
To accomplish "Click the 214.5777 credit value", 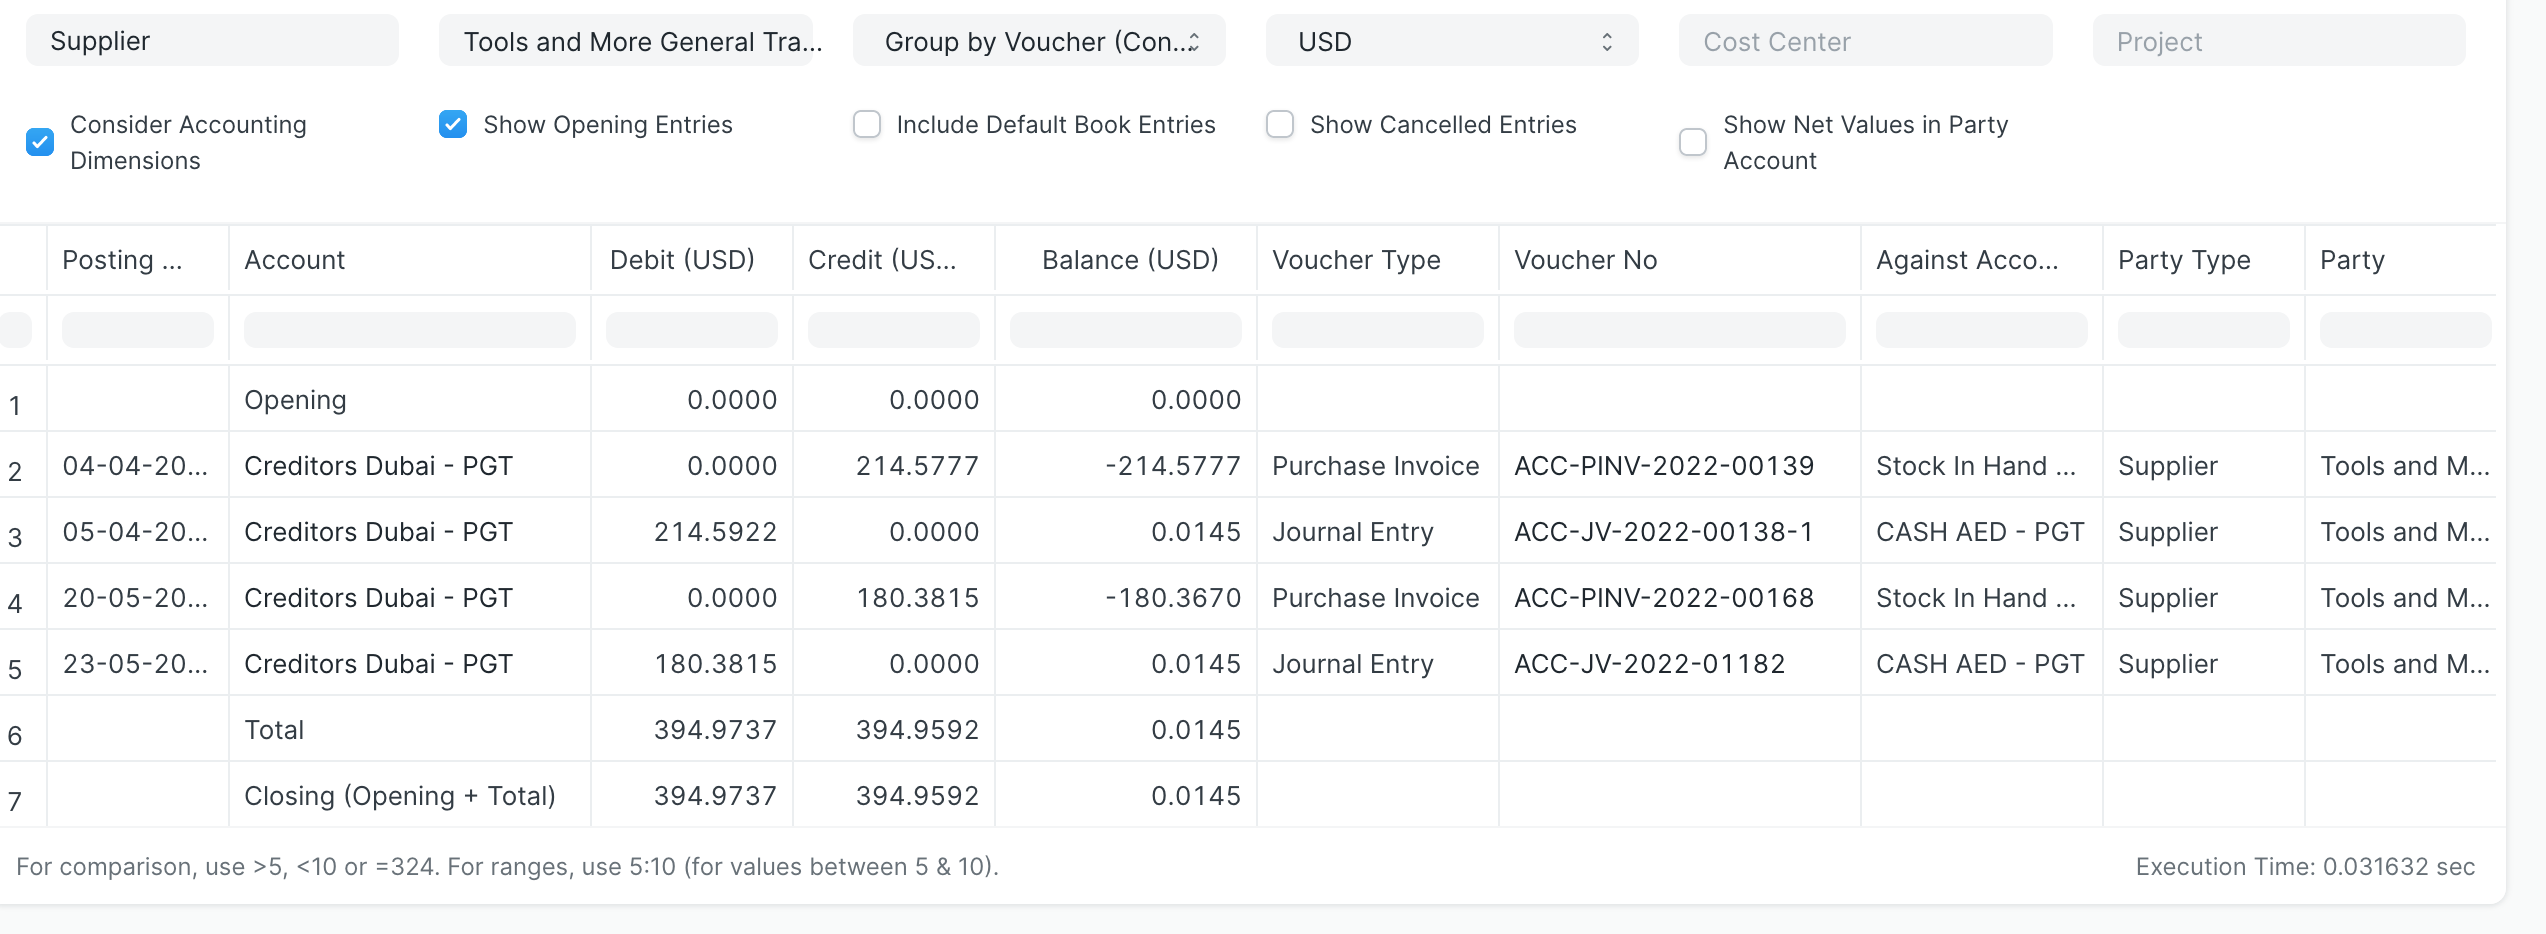I will tap(918, 466).
